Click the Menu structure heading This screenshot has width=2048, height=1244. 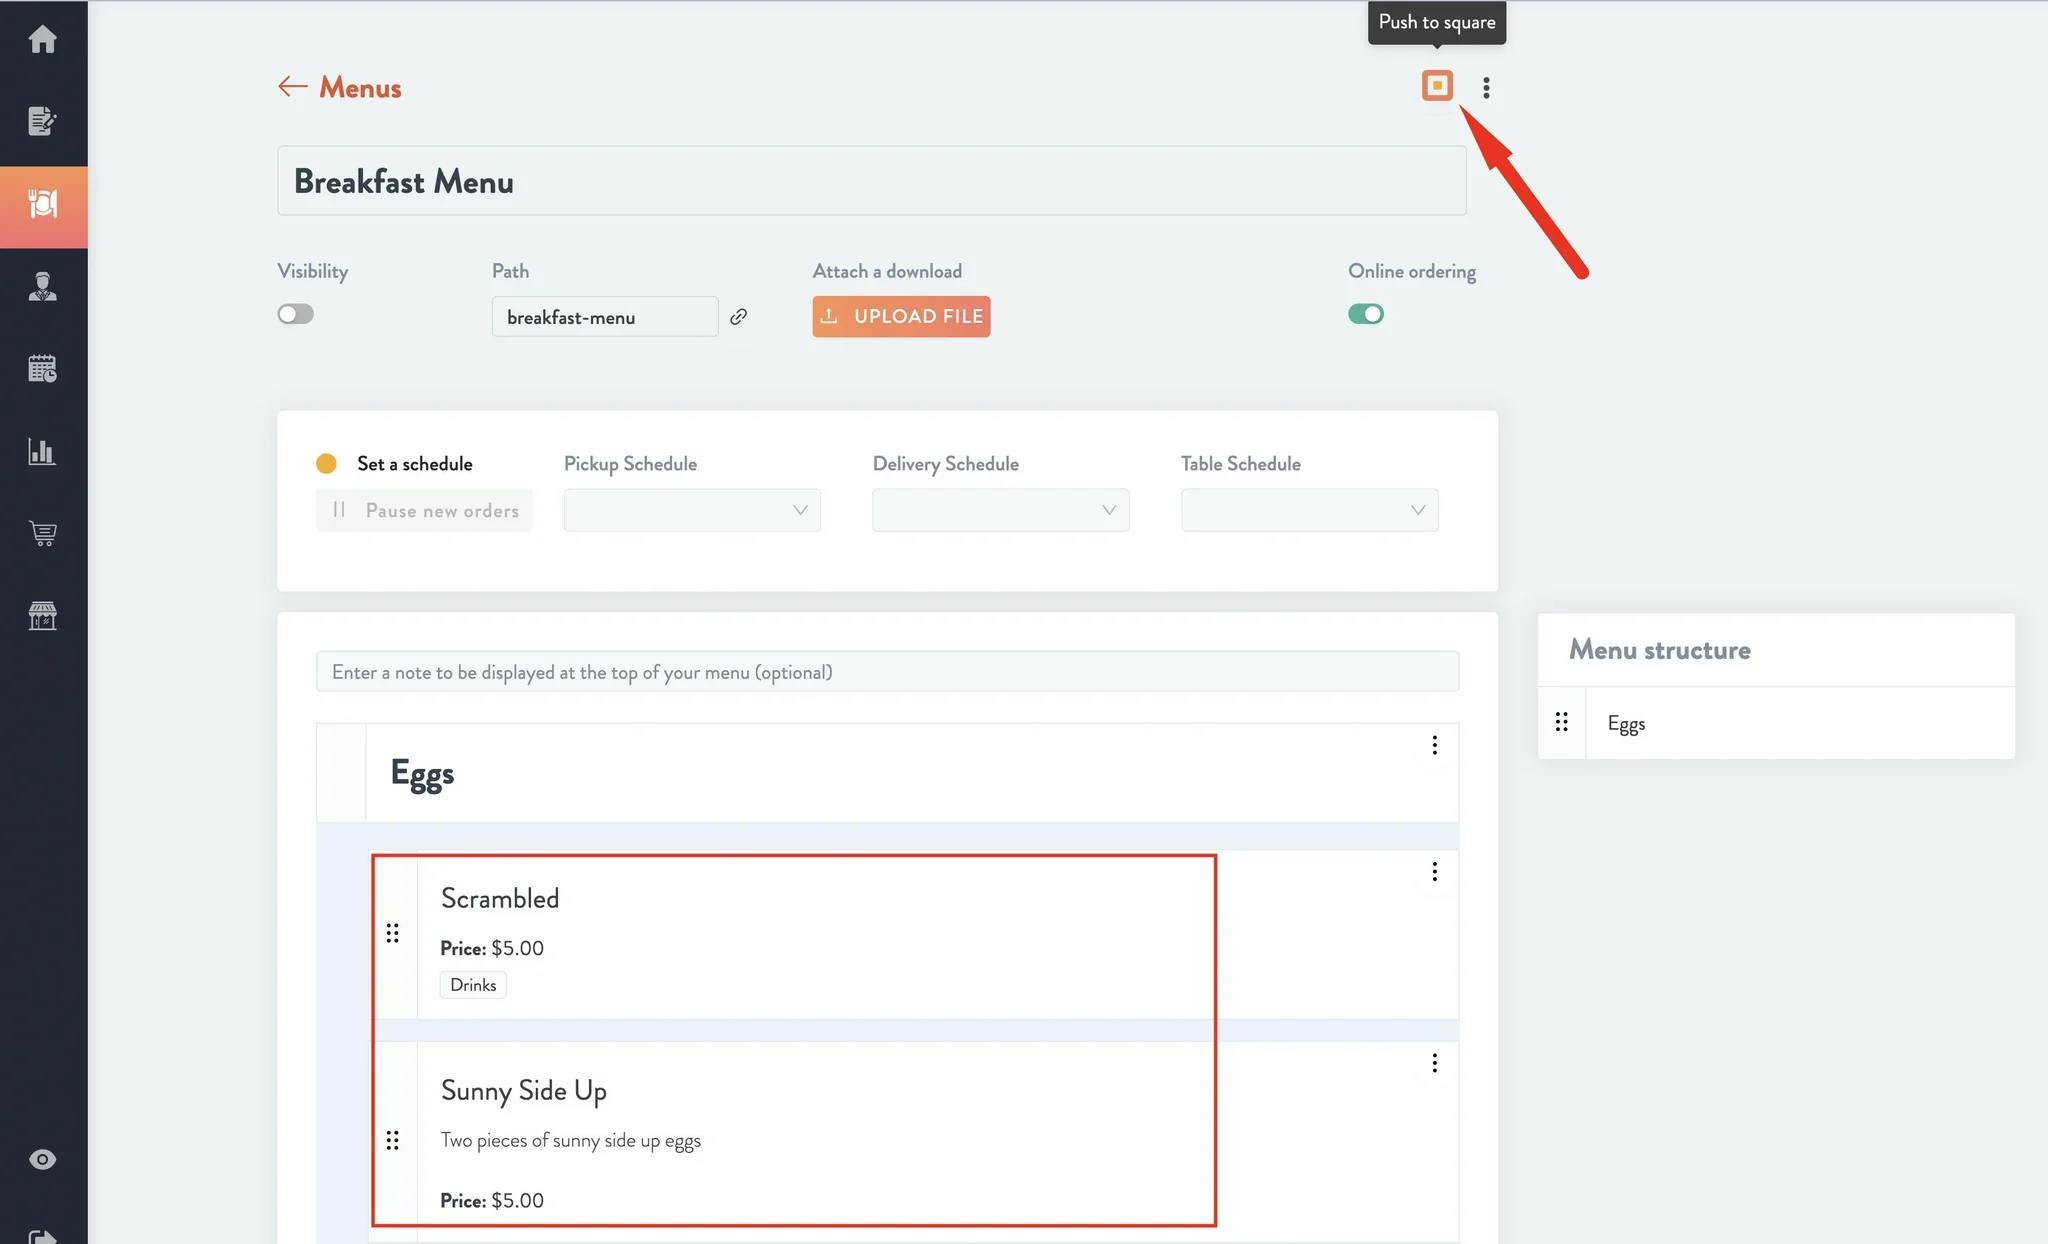tap(1660, 650)
